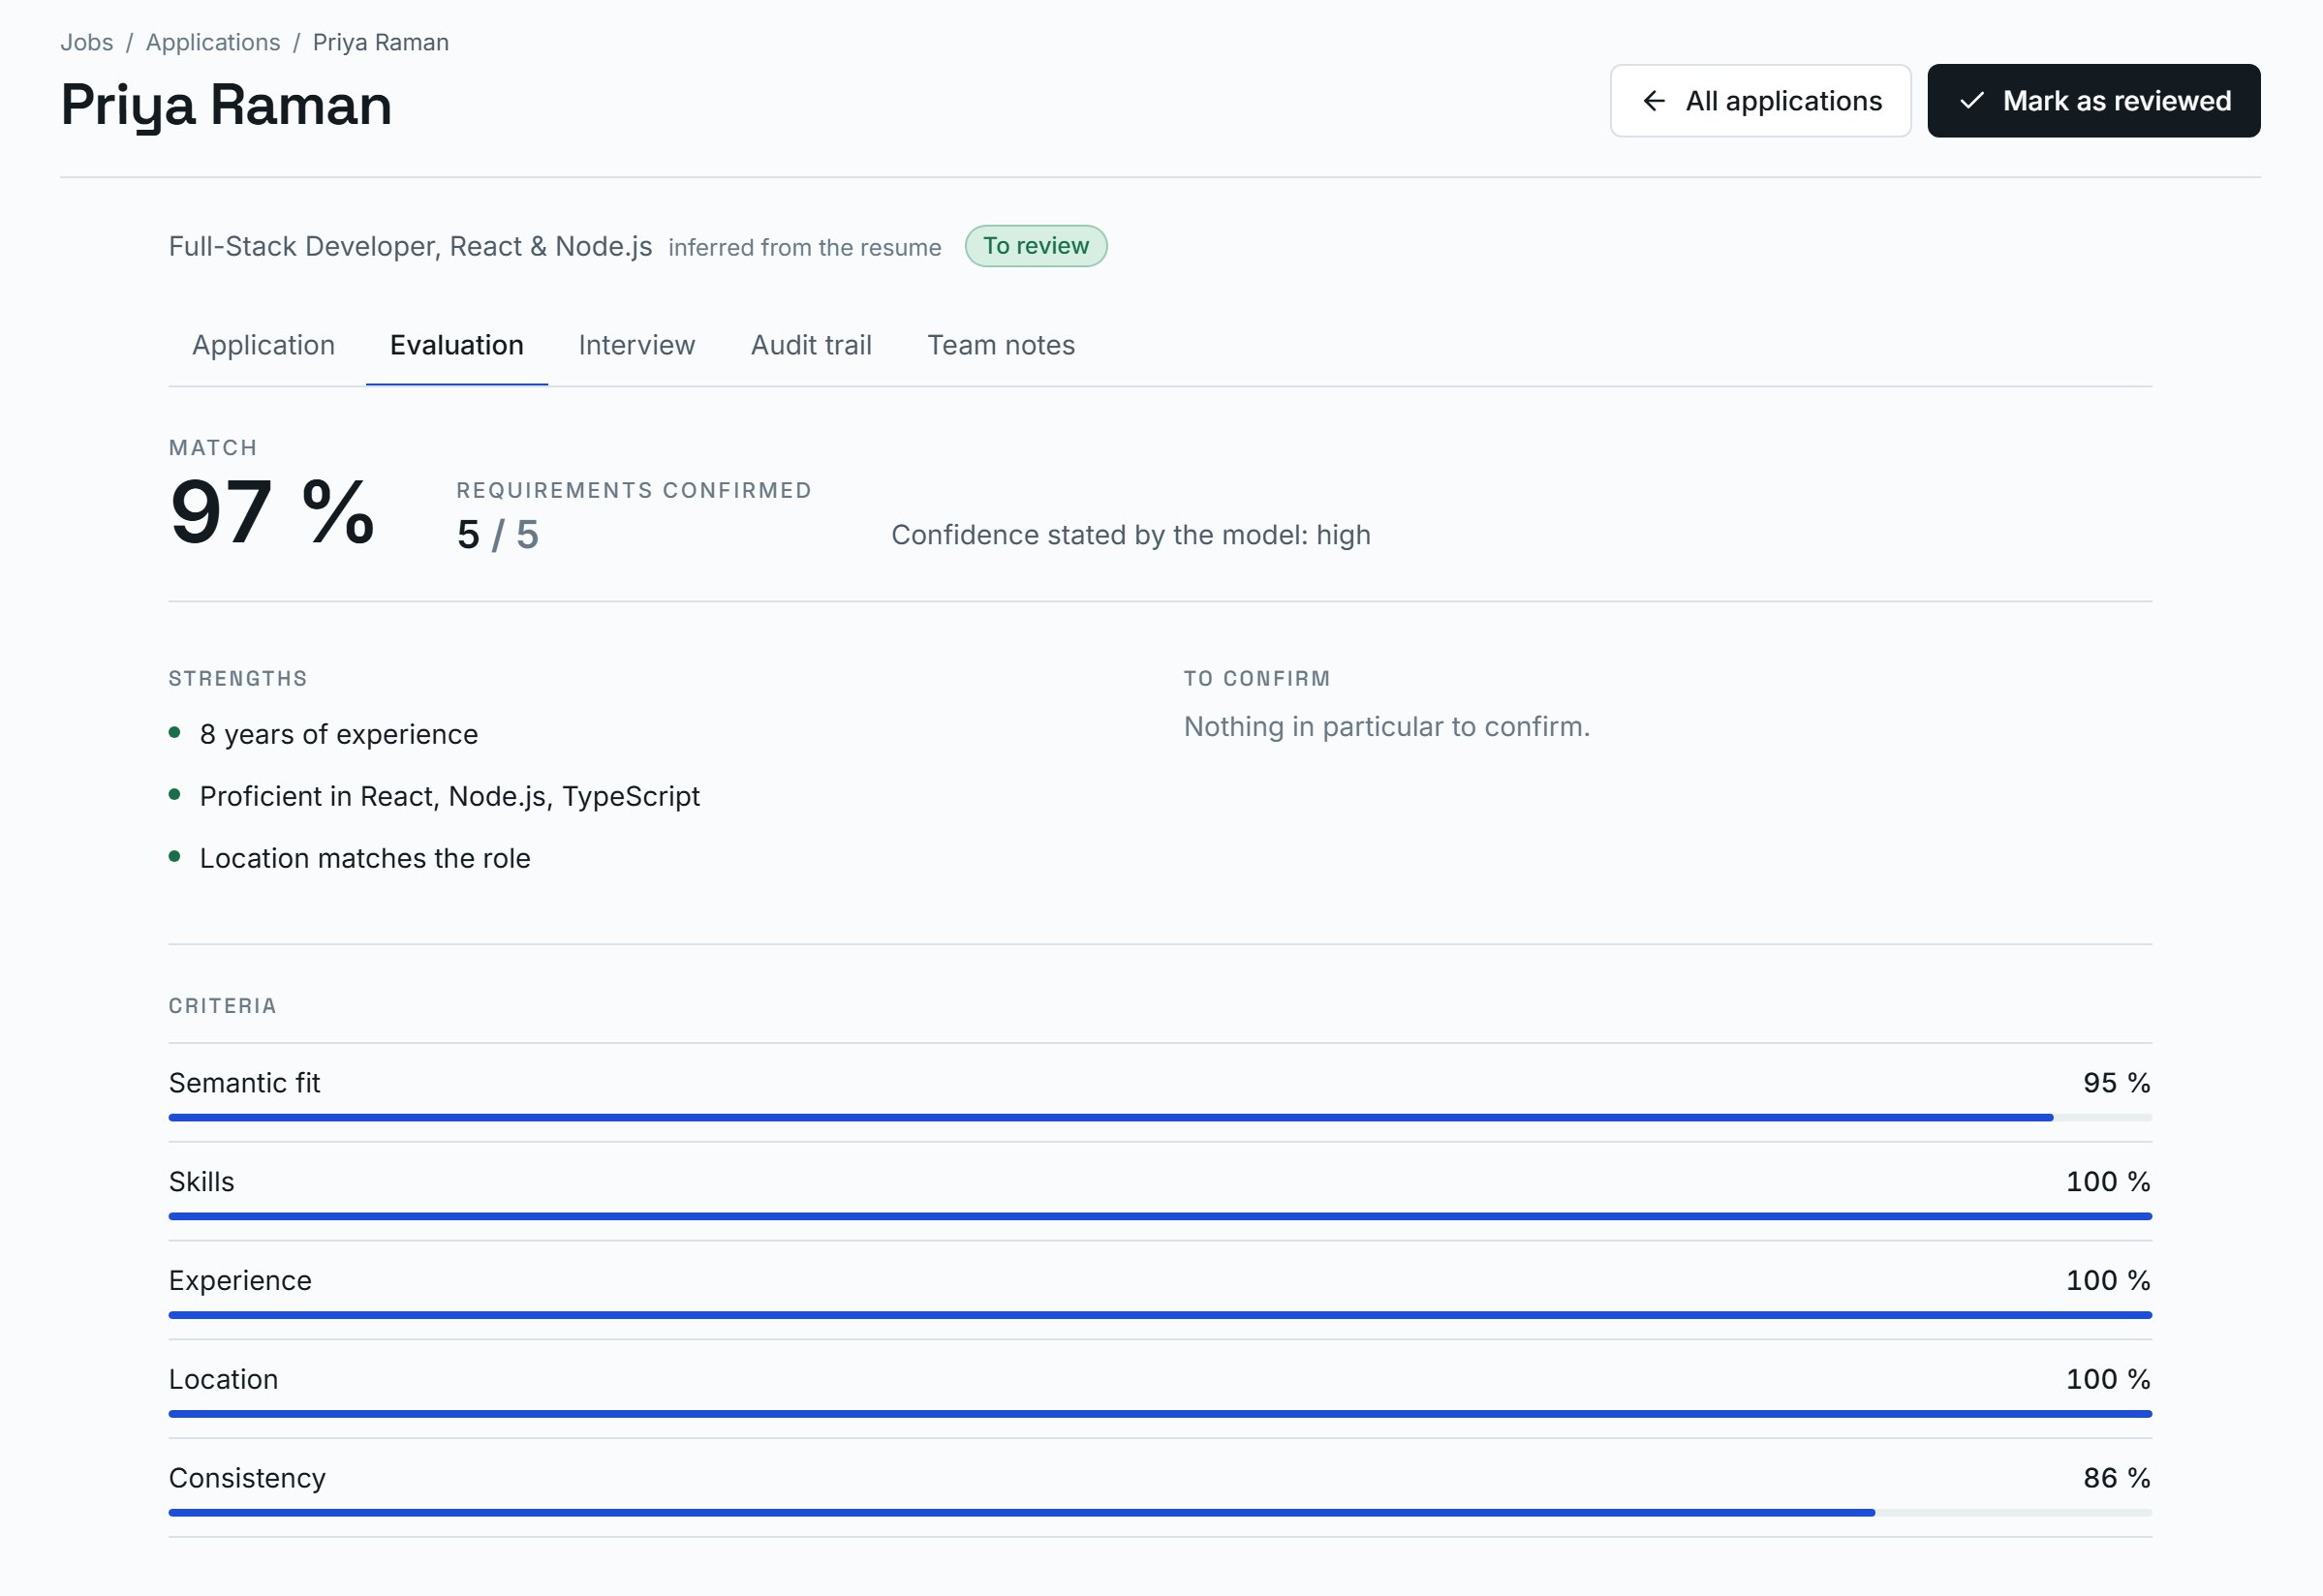This screenshot has height=1596, width=2323.
Task: Click the 5 / 5 requirements value
Action: click(498, 535)
